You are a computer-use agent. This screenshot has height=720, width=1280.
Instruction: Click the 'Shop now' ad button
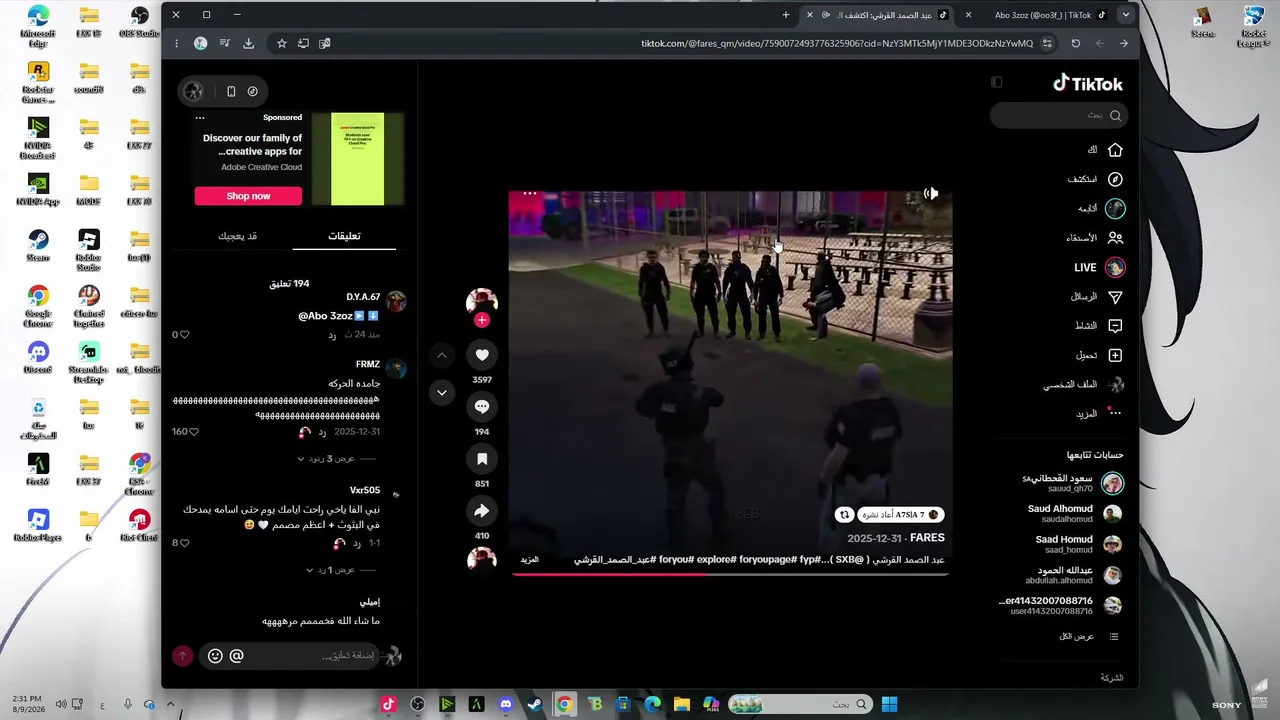[x=248, y=196]
